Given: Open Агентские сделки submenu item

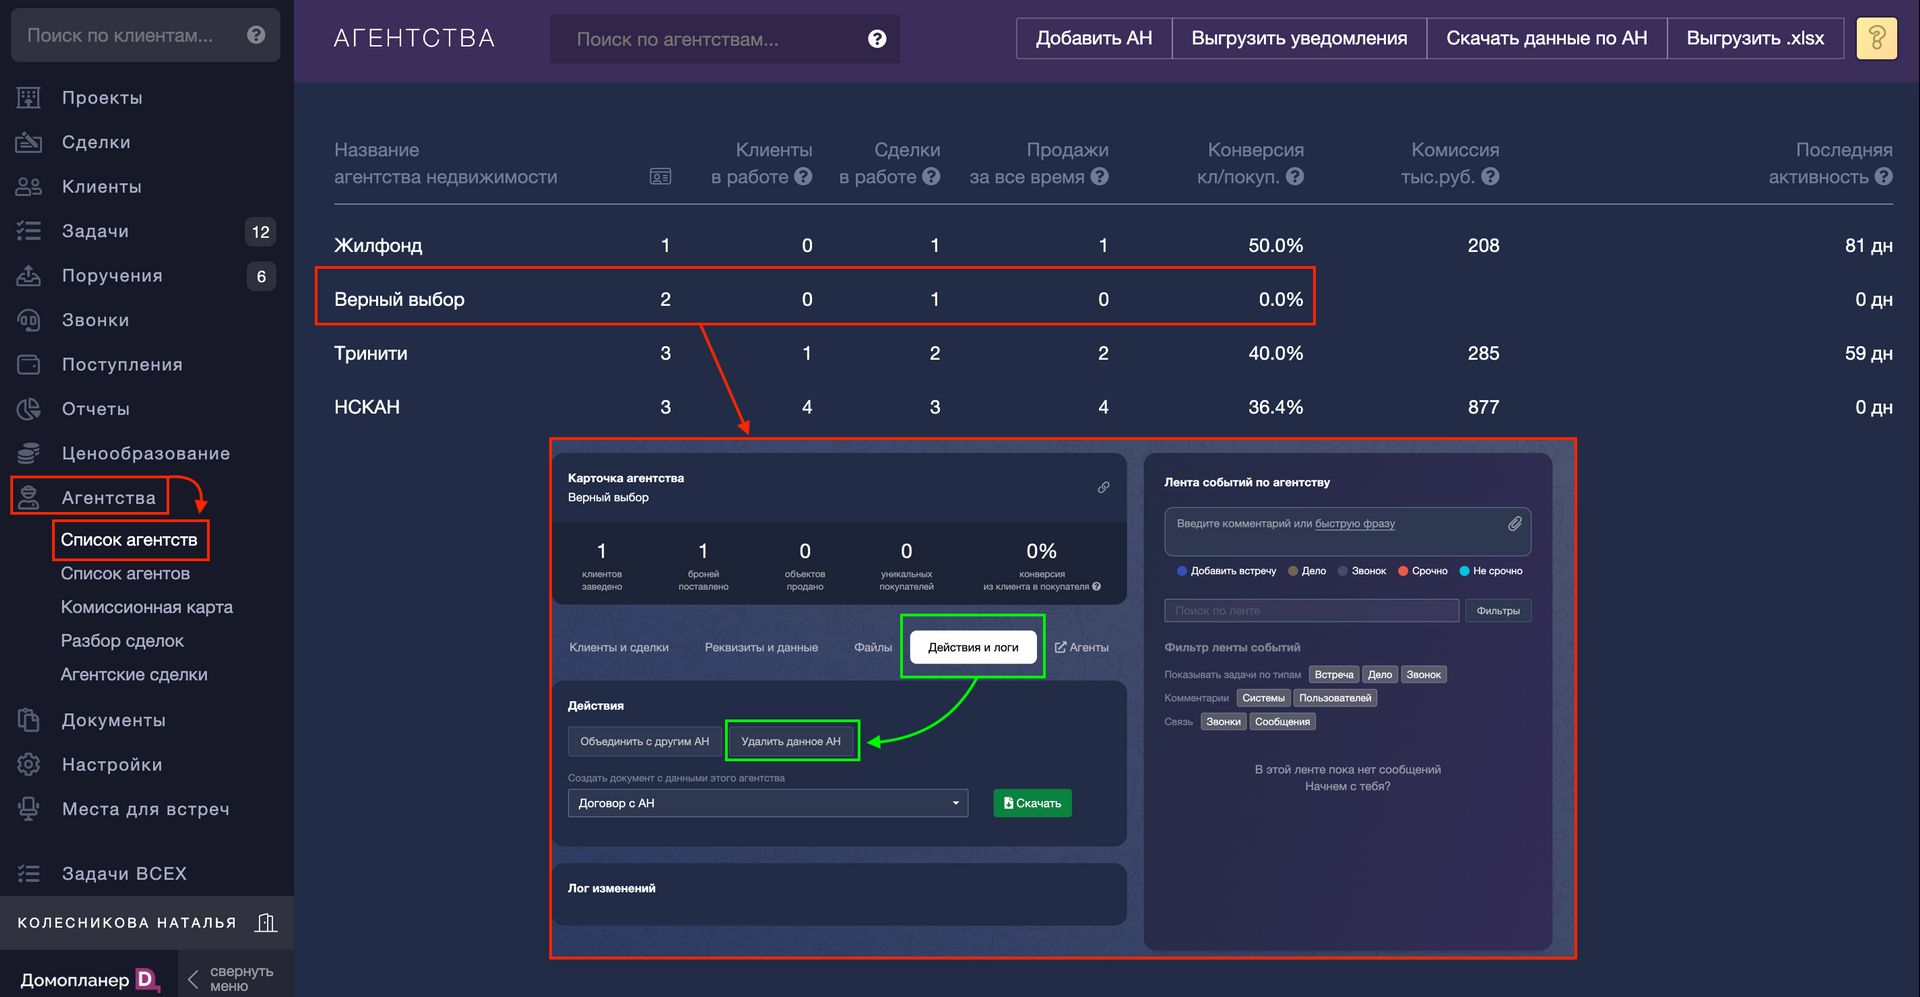Looking at the screenshot, I should tap(134, 675).
